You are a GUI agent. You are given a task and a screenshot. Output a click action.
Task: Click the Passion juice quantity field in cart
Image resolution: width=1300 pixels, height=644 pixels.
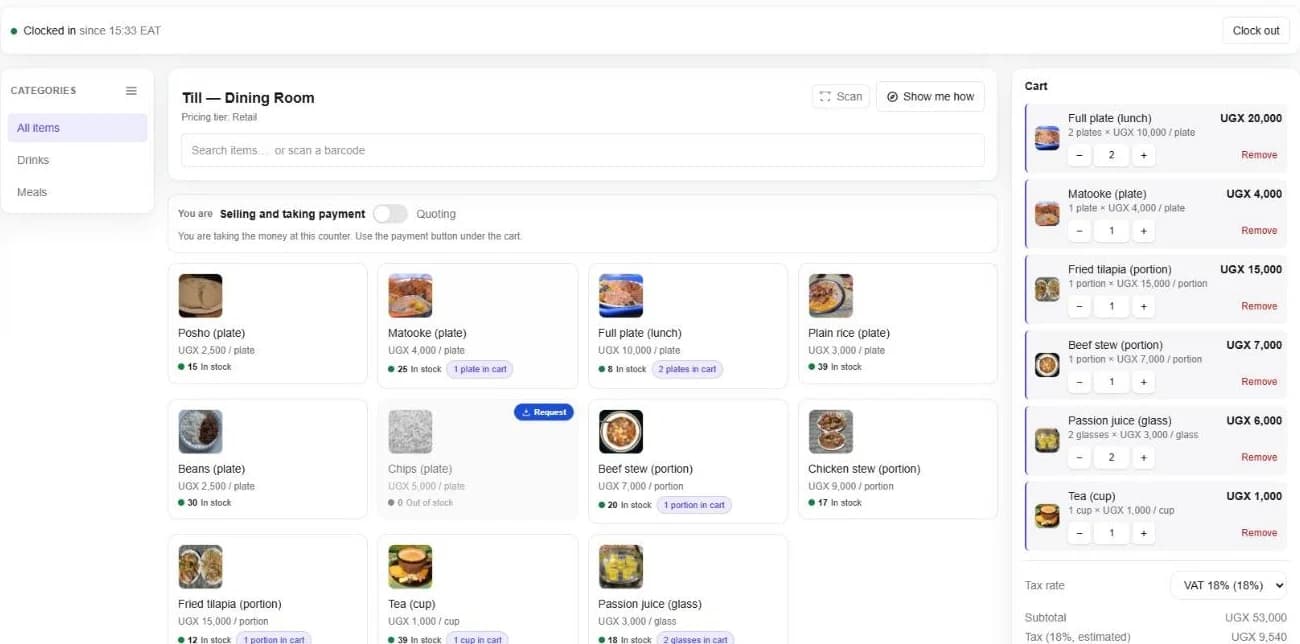click(x=1111, y=457)
